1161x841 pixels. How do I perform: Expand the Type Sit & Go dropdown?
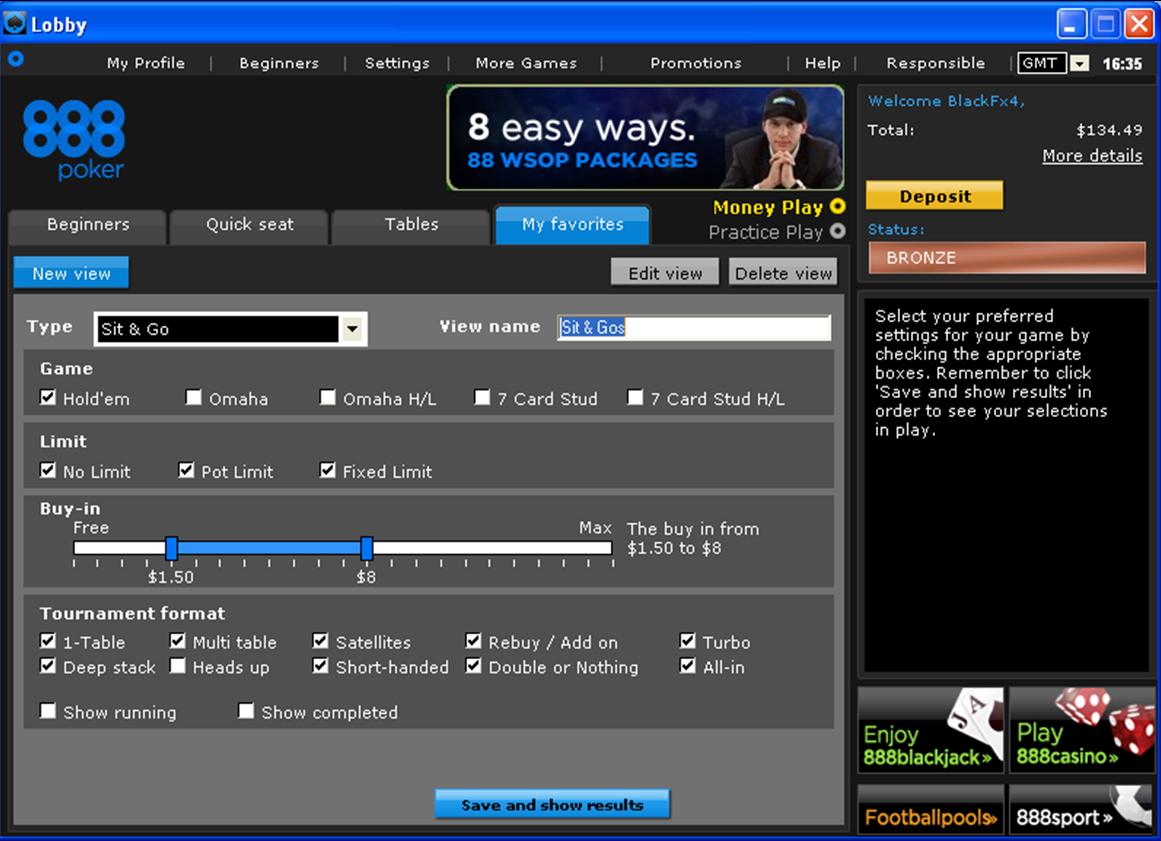[352, 329]
